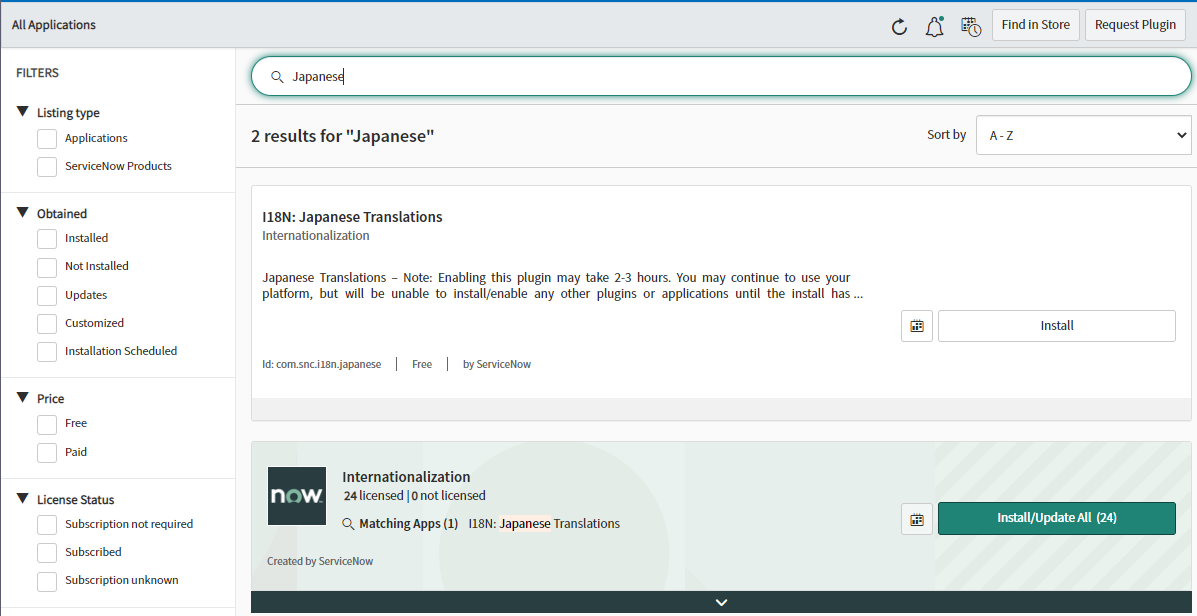Click the Matching Apps (1) label
The height and width of the screenshot is (616, 1197).
[x=408, y=524]
